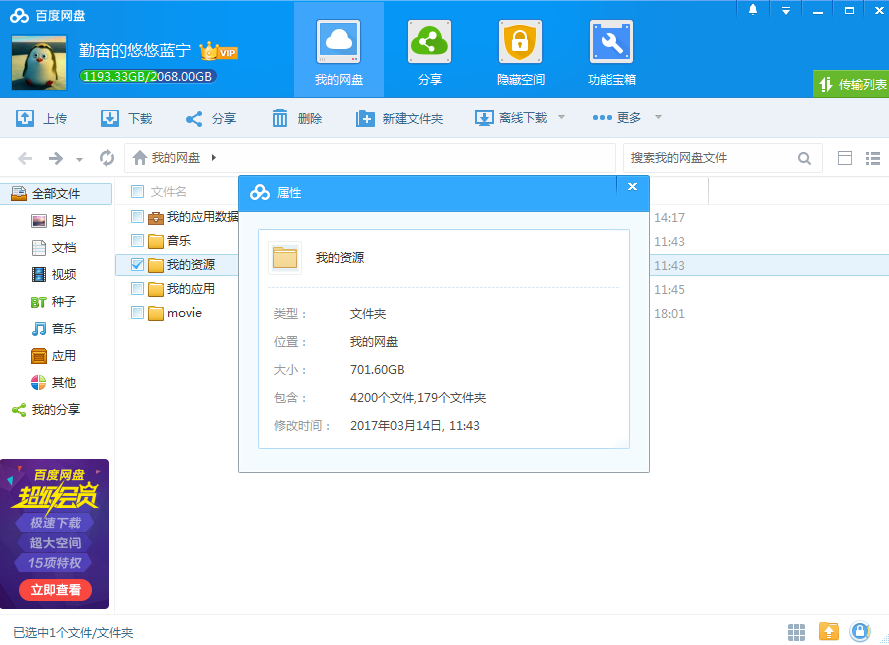Open the 我的网盘 tab
The width and height of the screenshot is (889, 645).
[x=338, y=52]
